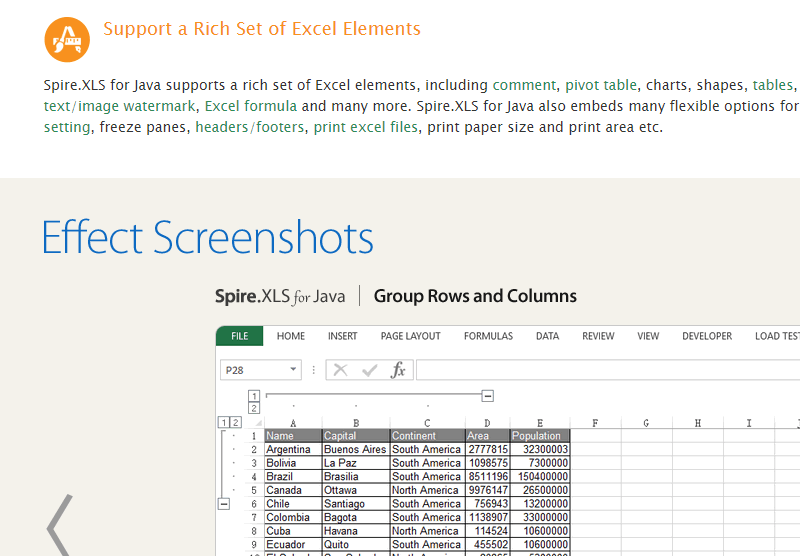Select the REVIEW ribbon tab
The width and height of the screenshot is (800, 556).
[598, 336]
